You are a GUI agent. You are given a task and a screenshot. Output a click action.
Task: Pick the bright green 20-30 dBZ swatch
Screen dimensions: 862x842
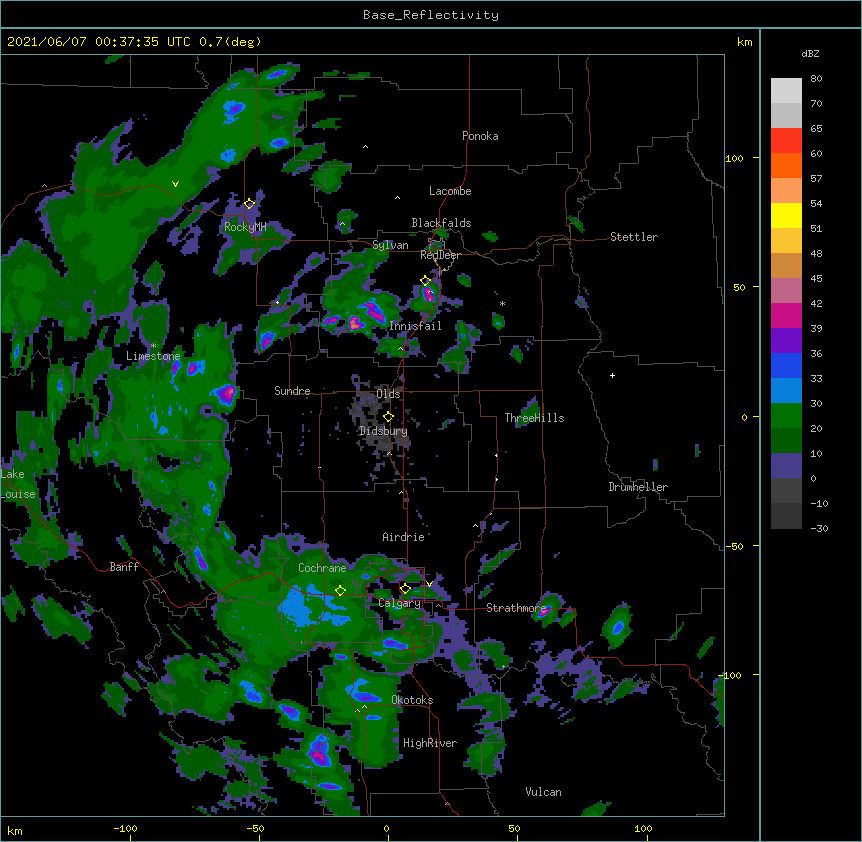tap(786, 416)
